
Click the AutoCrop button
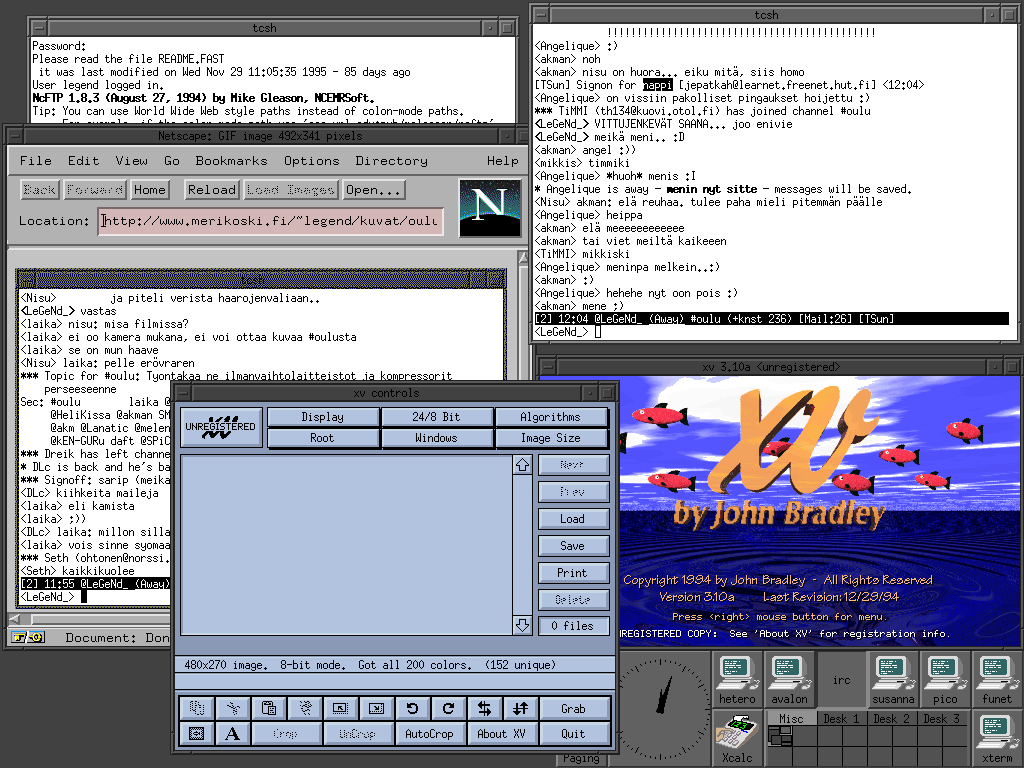(x=429, y=734)
